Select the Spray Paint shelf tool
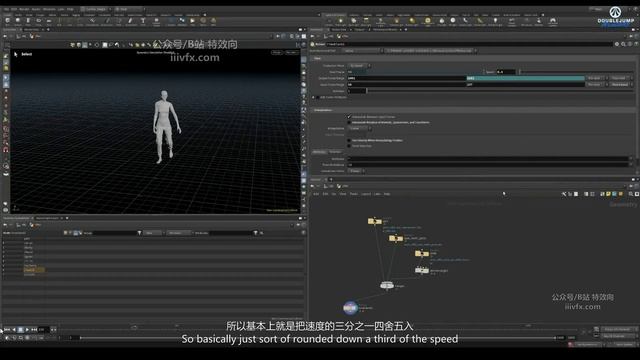The height and width of the screenshot is (360, 640). pos(130,21)
